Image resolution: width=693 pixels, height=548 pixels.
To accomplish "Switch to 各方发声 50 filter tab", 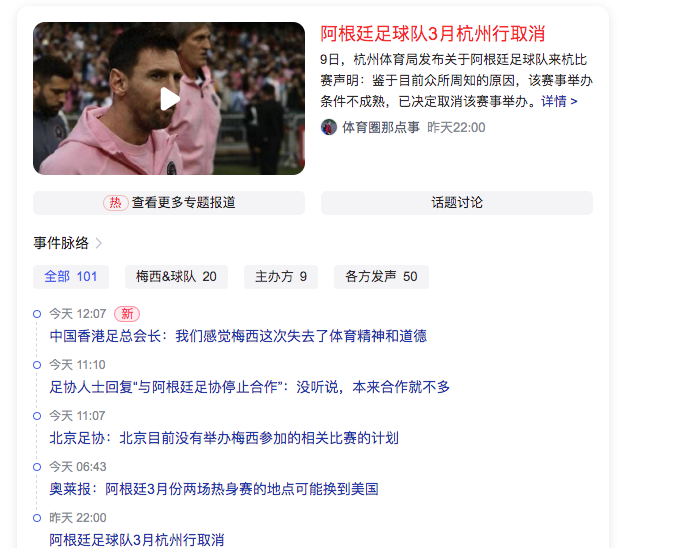I will tap(381, 277).
